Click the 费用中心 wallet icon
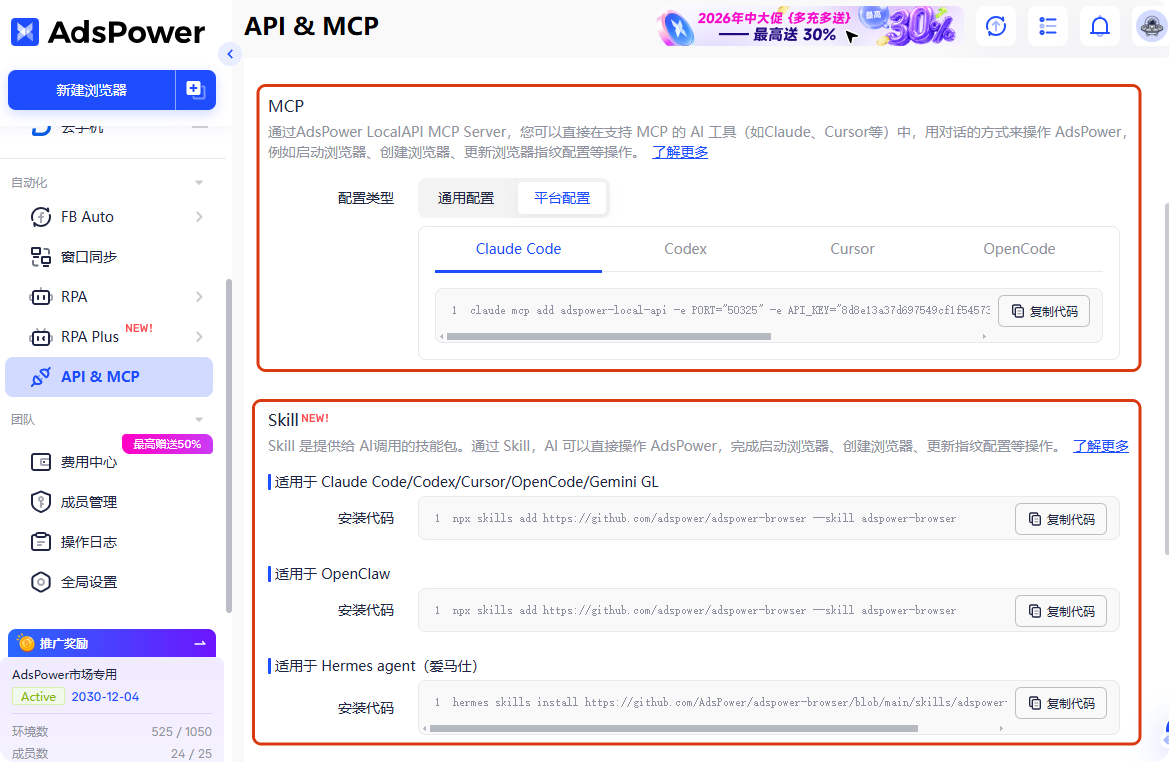The image size is (1169, 762). point(40,462)
